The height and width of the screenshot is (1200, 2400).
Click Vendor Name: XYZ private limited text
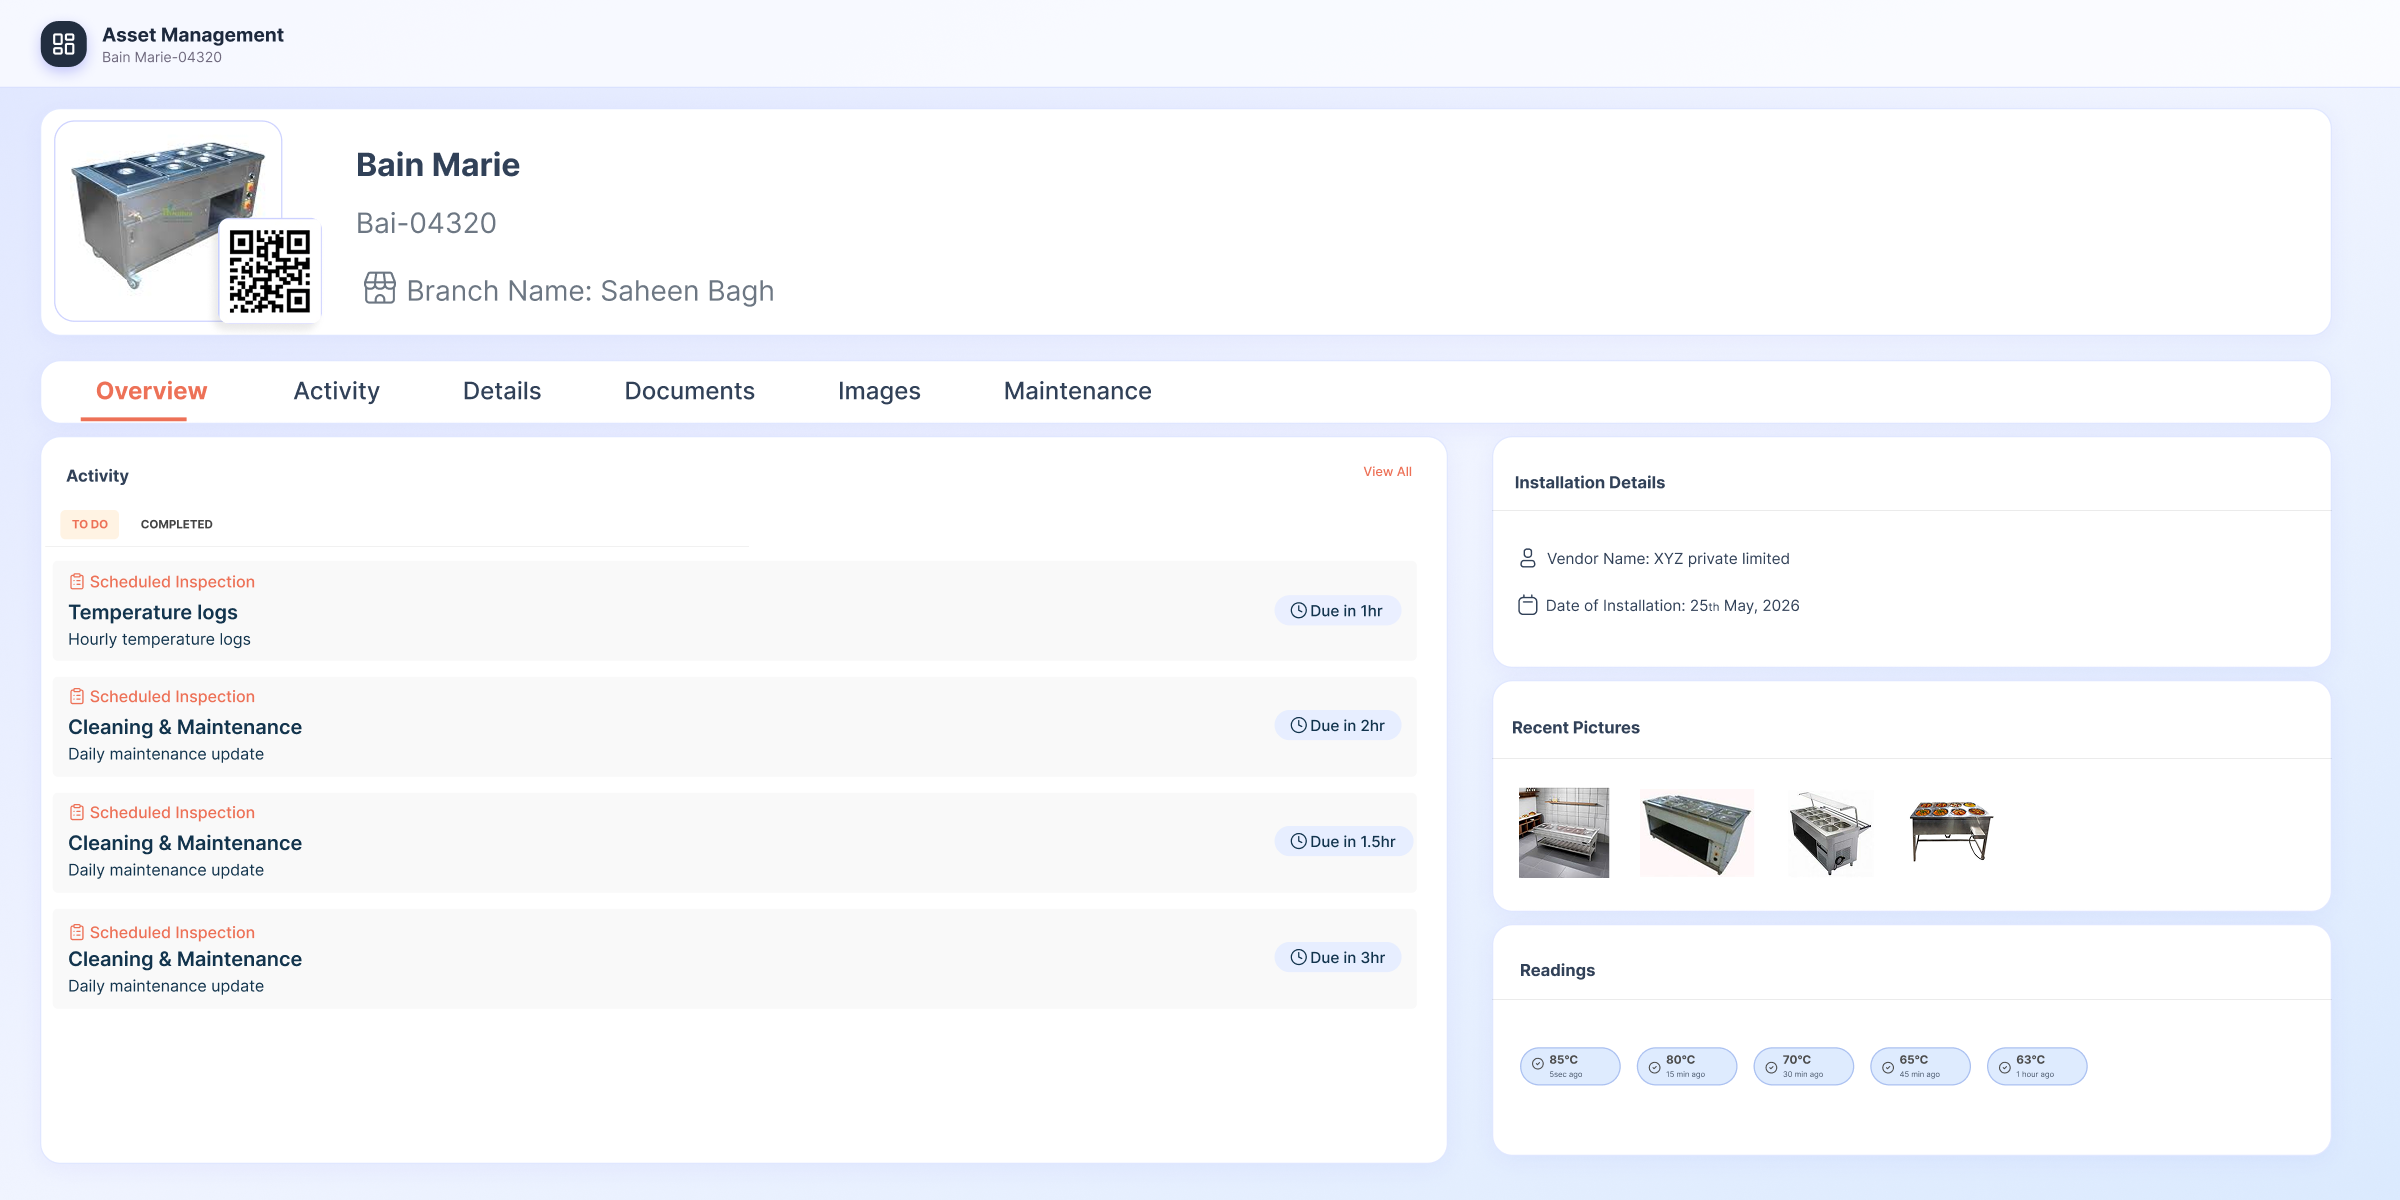[1668, 558]
